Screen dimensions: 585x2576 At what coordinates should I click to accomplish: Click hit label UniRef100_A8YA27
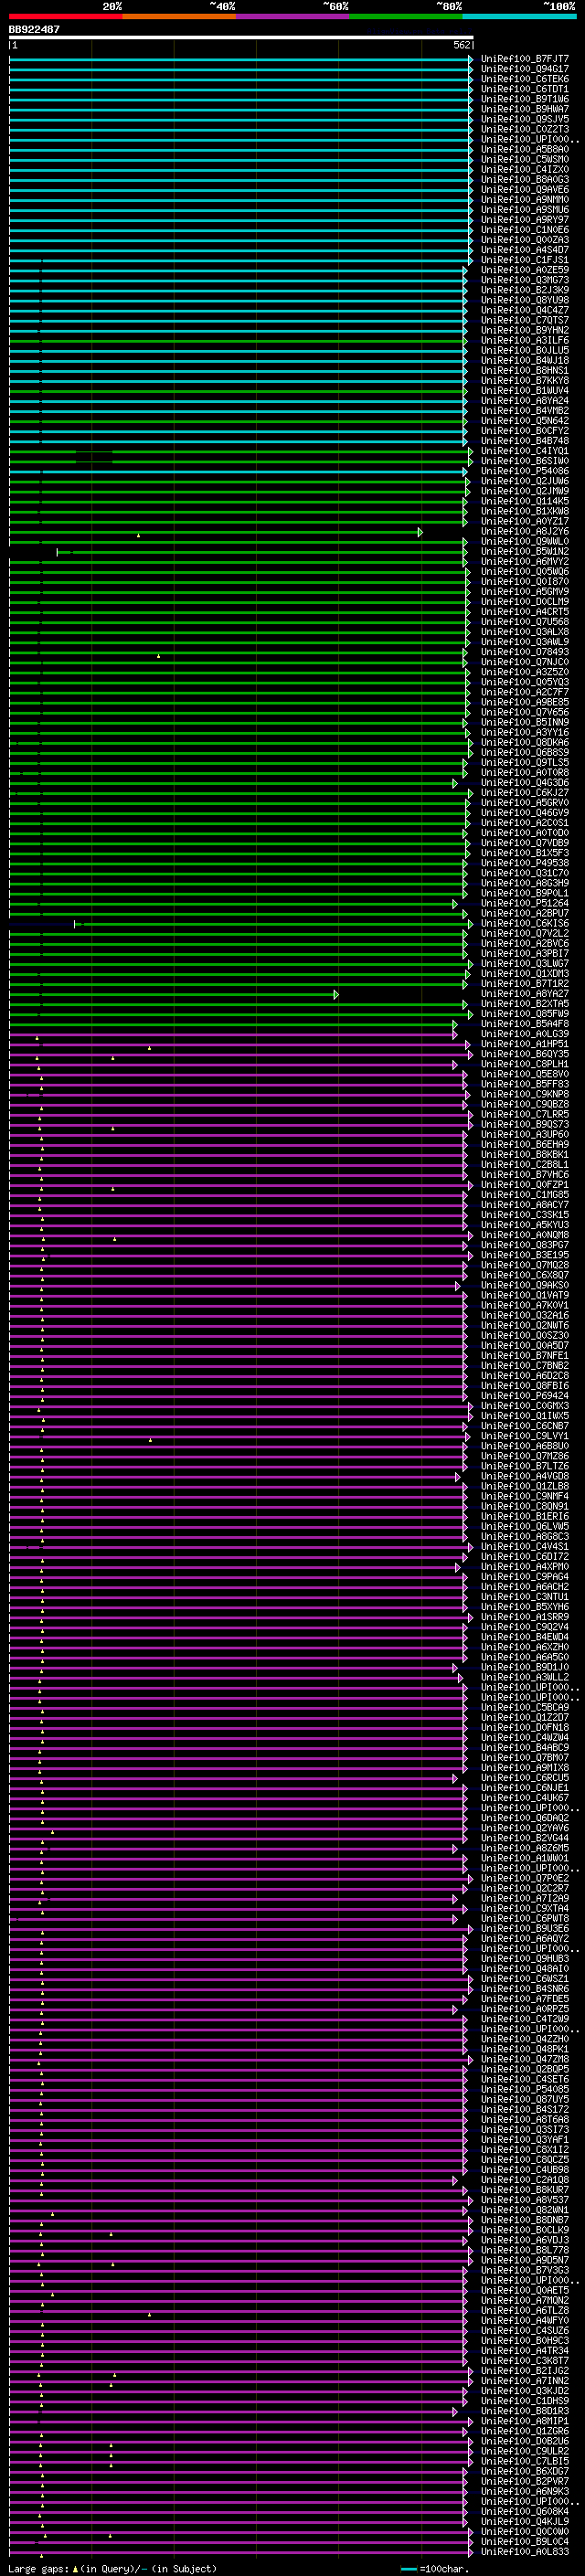[525, 994]
